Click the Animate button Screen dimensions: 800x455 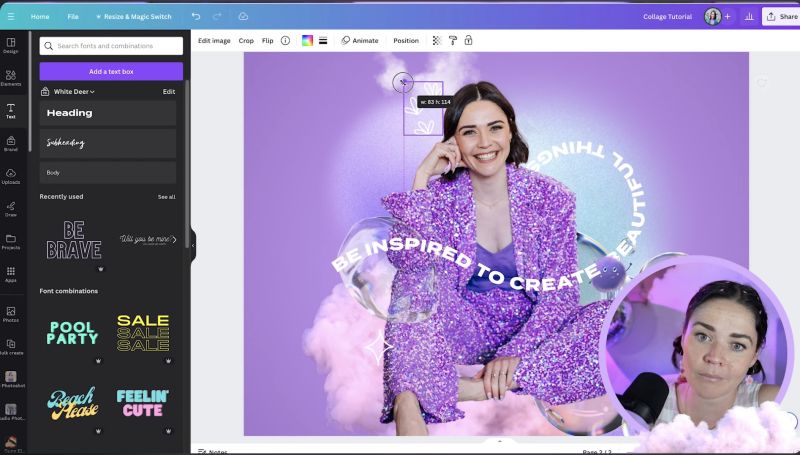pyautogui.click(x=360, y=40)
